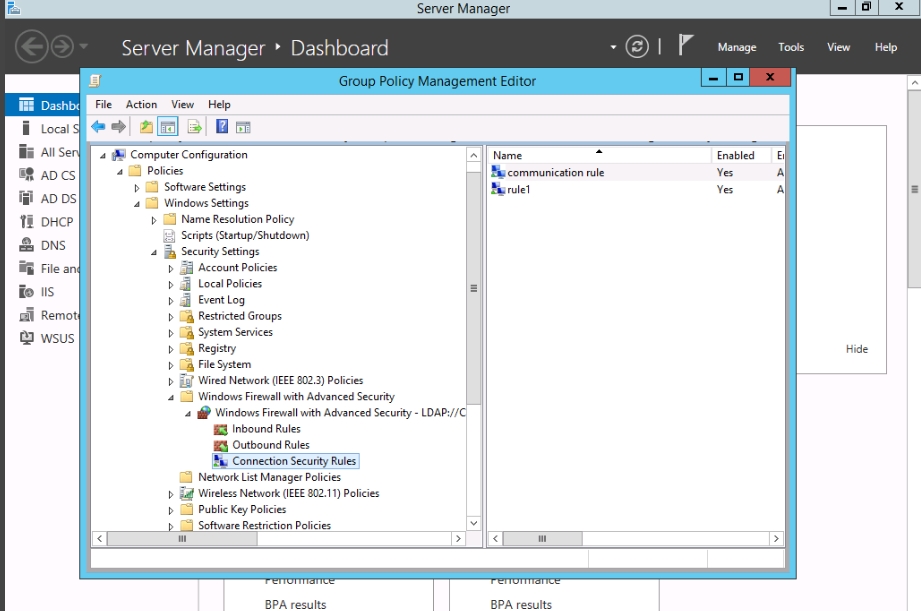Click the Yes value for communication rule
Screen dimensions: 921x611
coord(724,172)
